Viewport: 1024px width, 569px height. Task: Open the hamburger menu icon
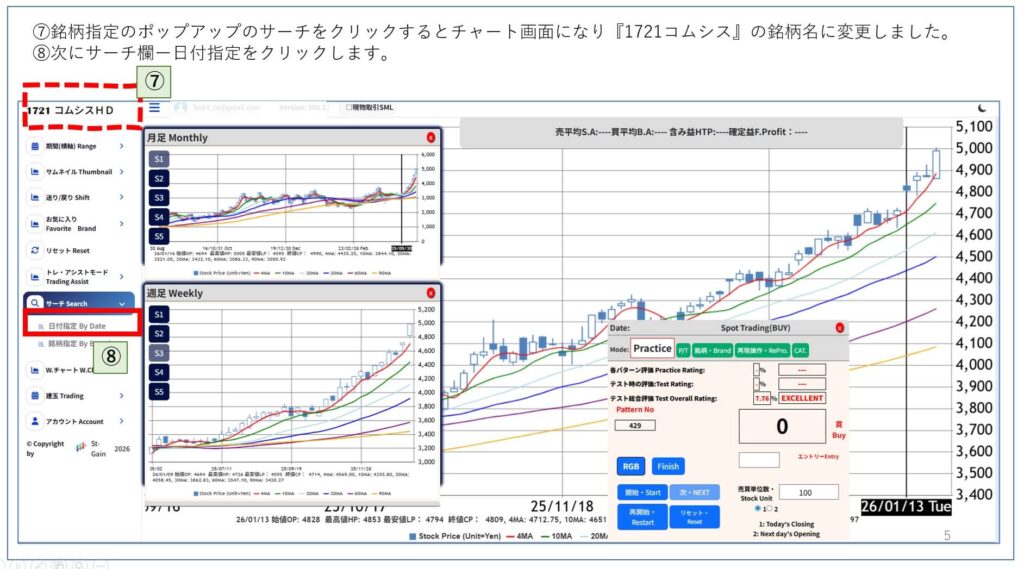(155, 107)
